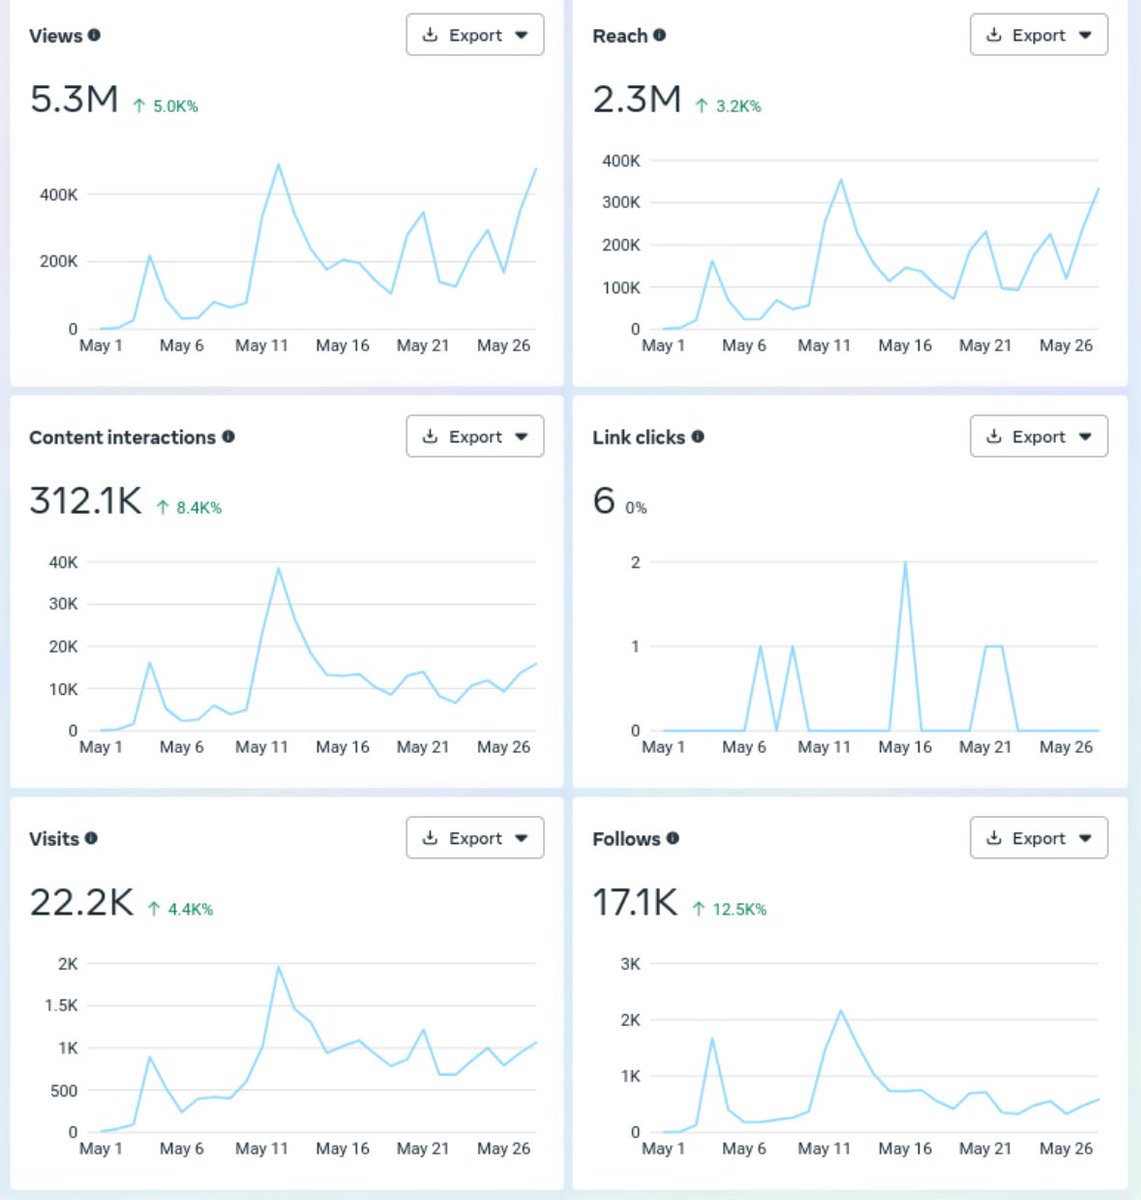Click the 5.3M Views total
The image size is (1141, 1200).
pyautogui.click(x=74, y=99)
